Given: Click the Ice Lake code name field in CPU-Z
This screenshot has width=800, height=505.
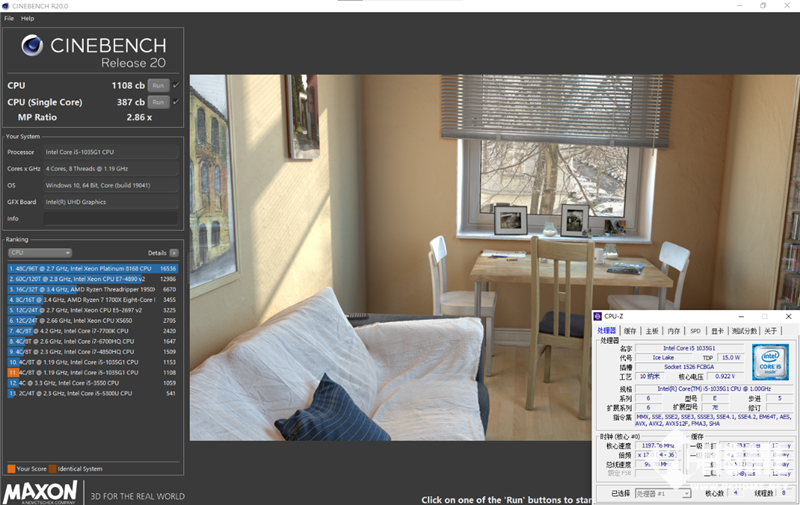Looking at the screenshot, I should click(x=663, y=358).
